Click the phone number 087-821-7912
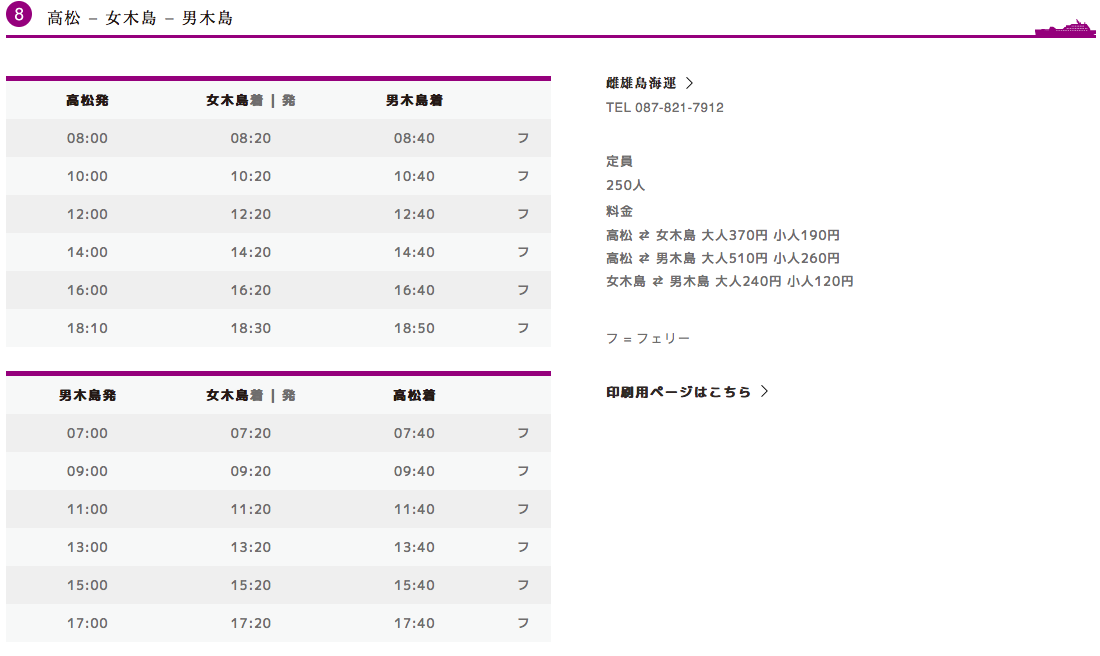The height and width of the screenshot is (656, 1100). coord(679,107)
